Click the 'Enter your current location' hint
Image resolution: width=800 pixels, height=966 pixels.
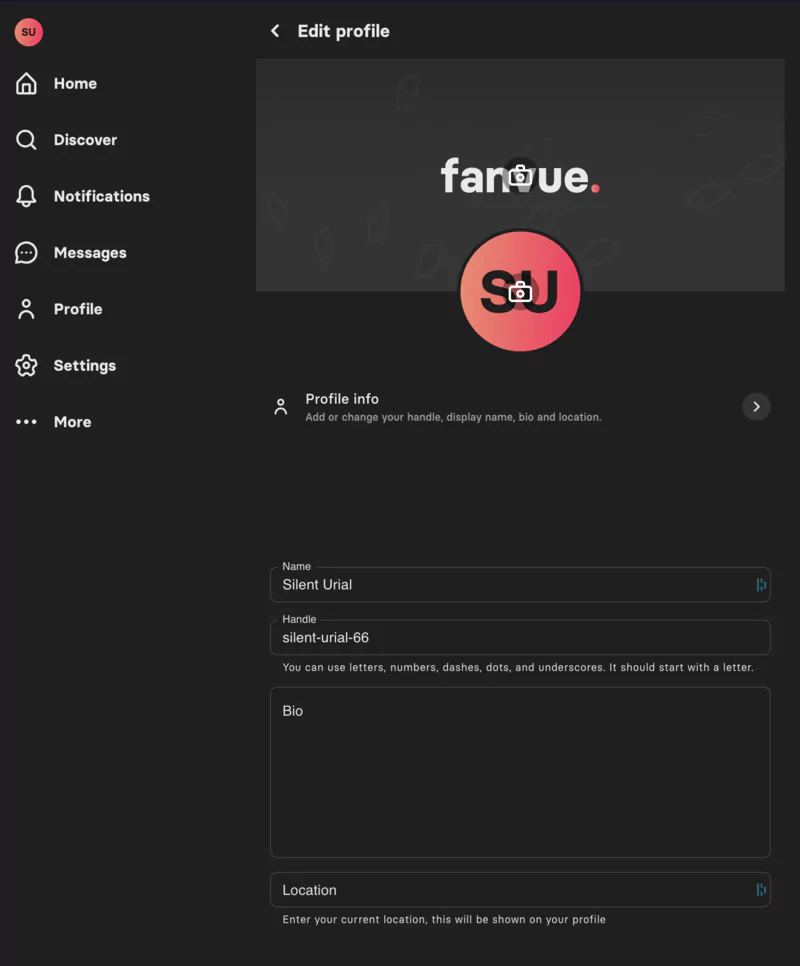click(444, 919)
